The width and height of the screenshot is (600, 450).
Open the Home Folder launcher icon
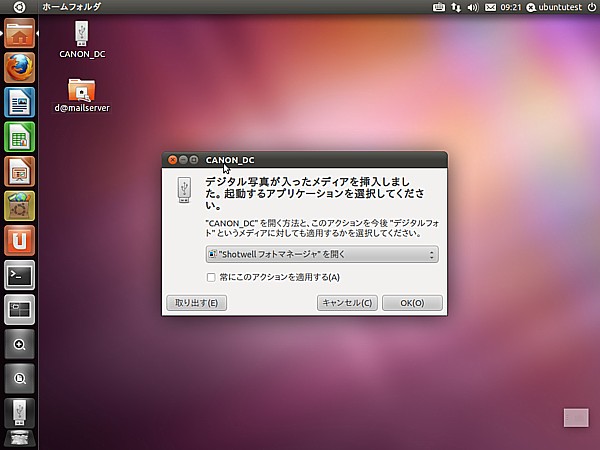[x=20, y=33]
